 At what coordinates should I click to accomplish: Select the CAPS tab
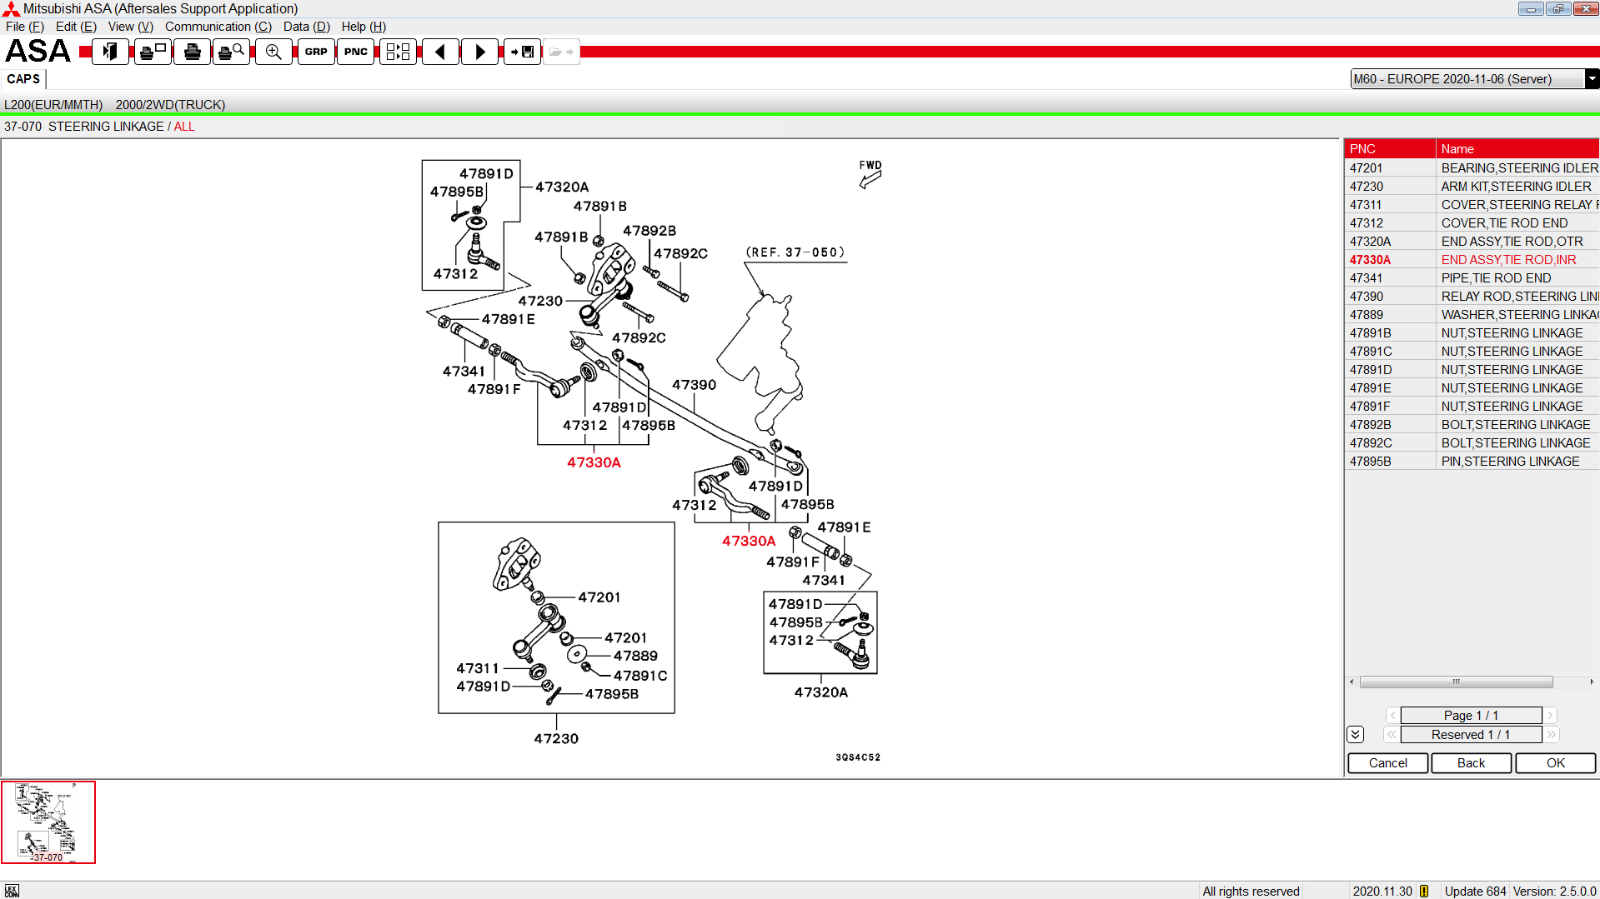click(23, 79)
